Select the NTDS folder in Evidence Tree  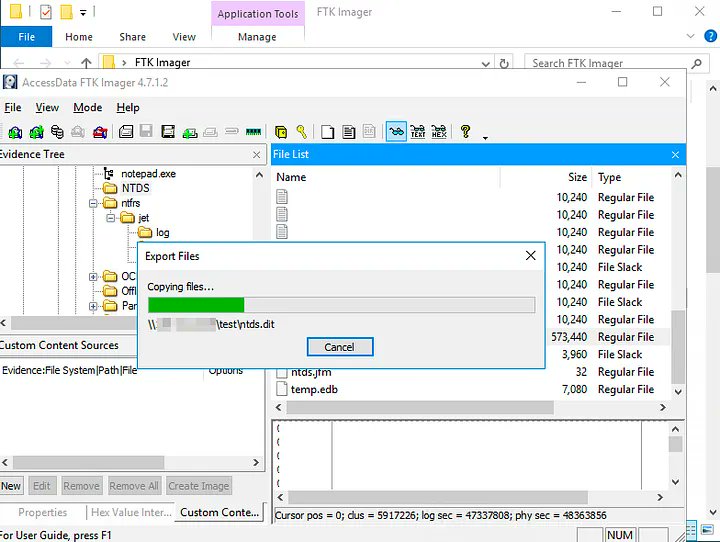pos(135,188)
